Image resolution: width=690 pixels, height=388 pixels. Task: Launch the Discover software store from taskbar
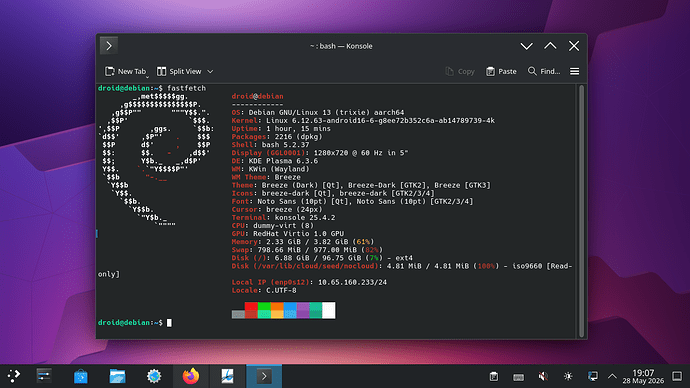point(81,376)
